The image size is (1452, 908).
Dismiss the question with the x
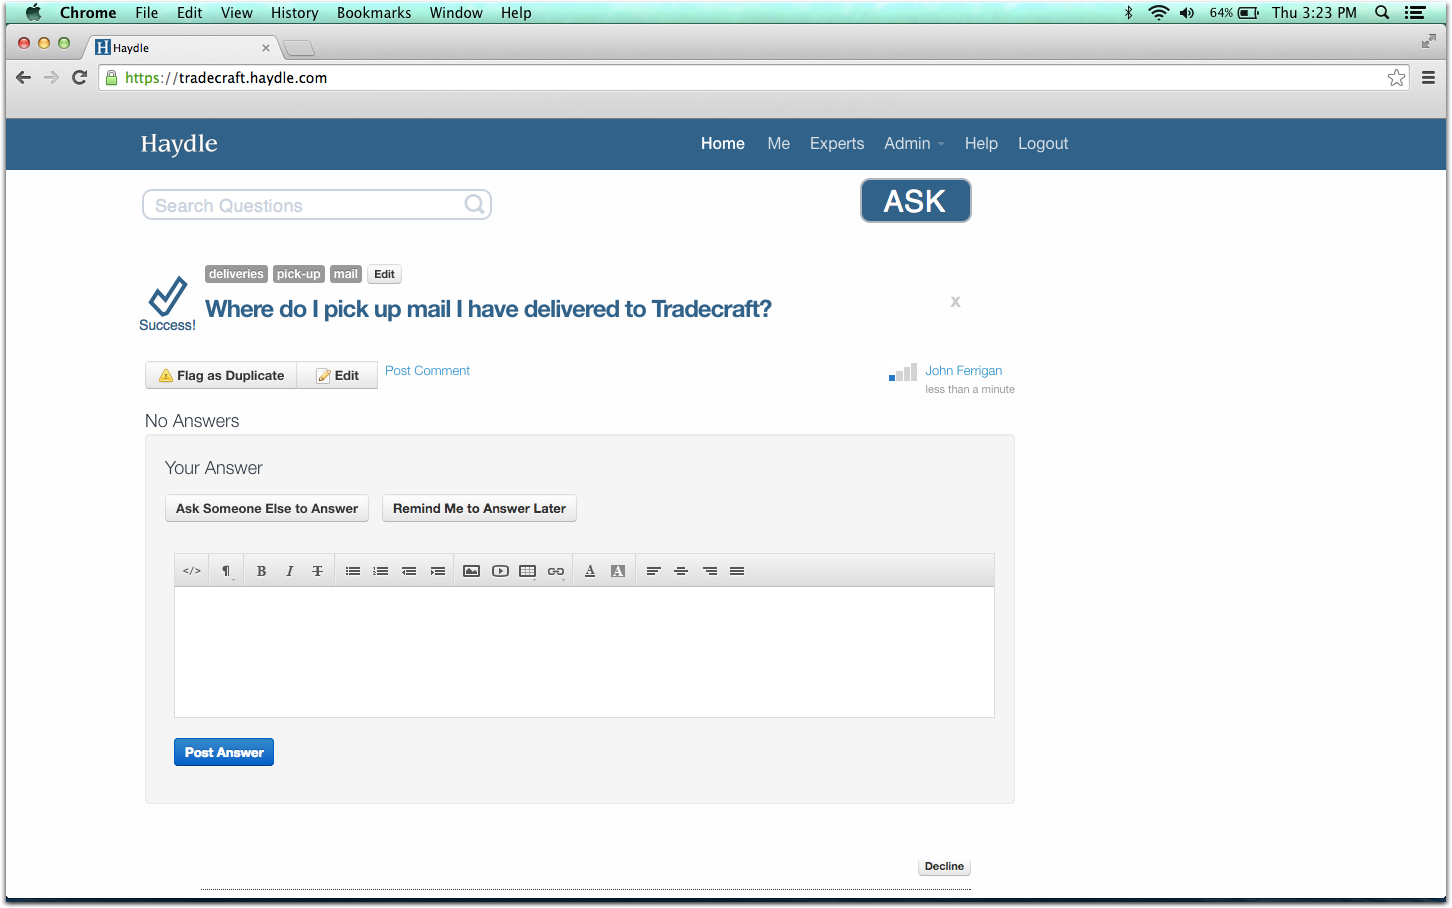(x=955, y=301)
